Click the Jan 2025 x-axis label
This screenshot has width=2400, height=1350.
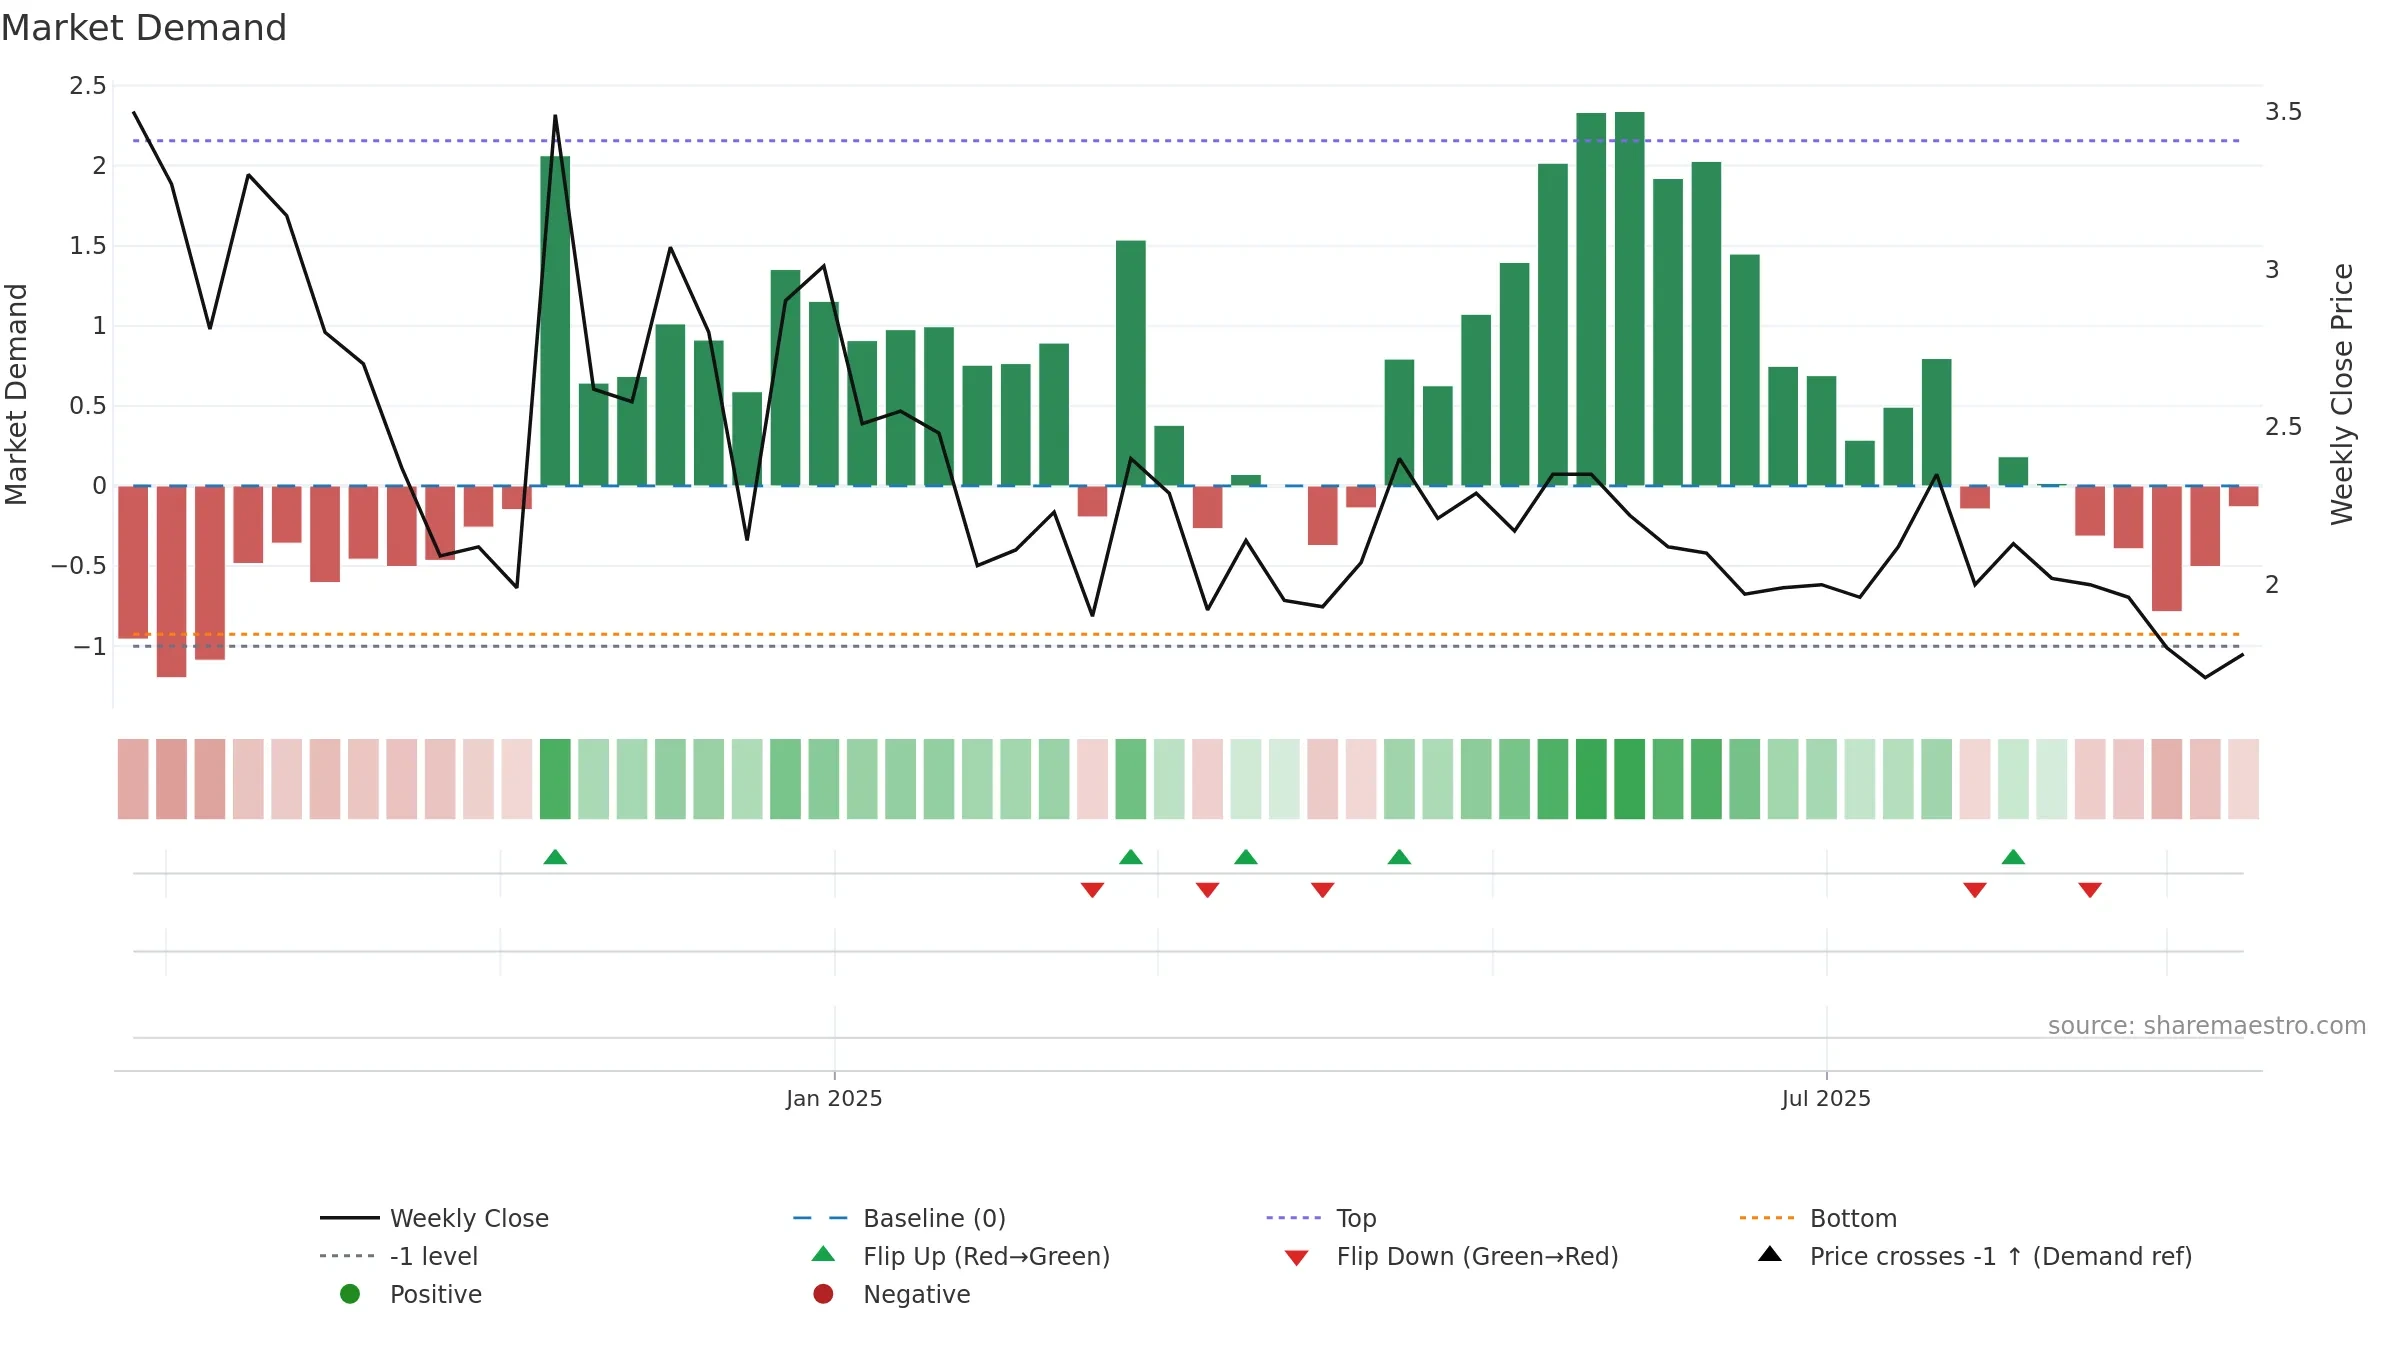point(834,1099)
